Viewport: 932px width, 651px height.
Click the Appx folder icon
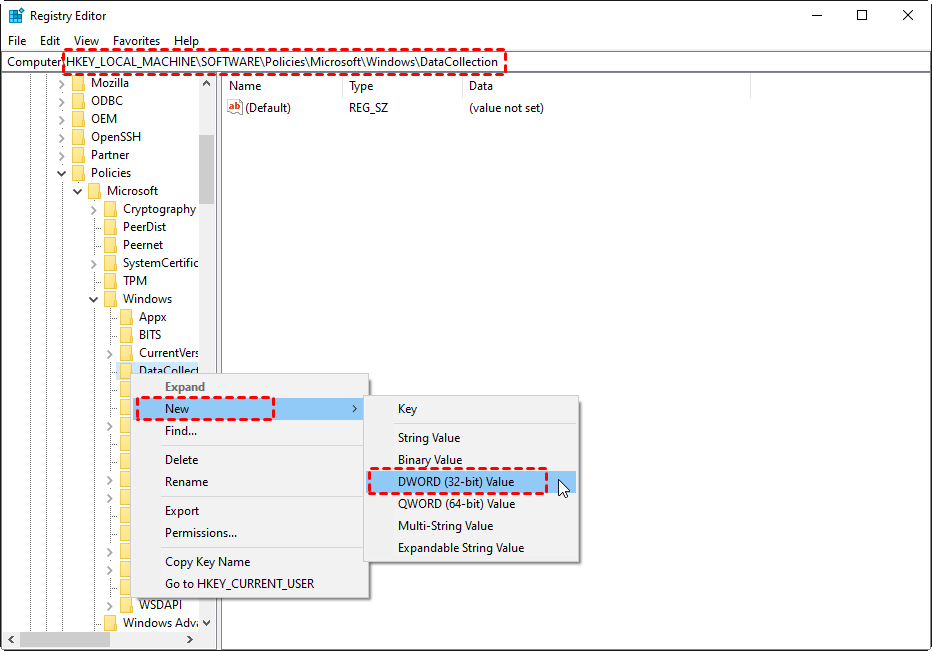click(x=125, y=316)
